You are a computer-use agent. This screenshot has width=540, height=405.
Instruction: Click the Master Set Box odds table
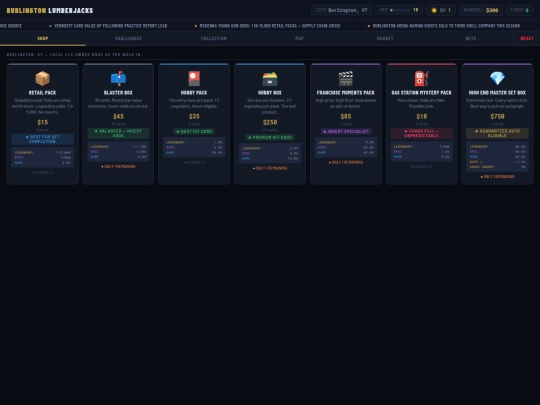coord(497,156)
